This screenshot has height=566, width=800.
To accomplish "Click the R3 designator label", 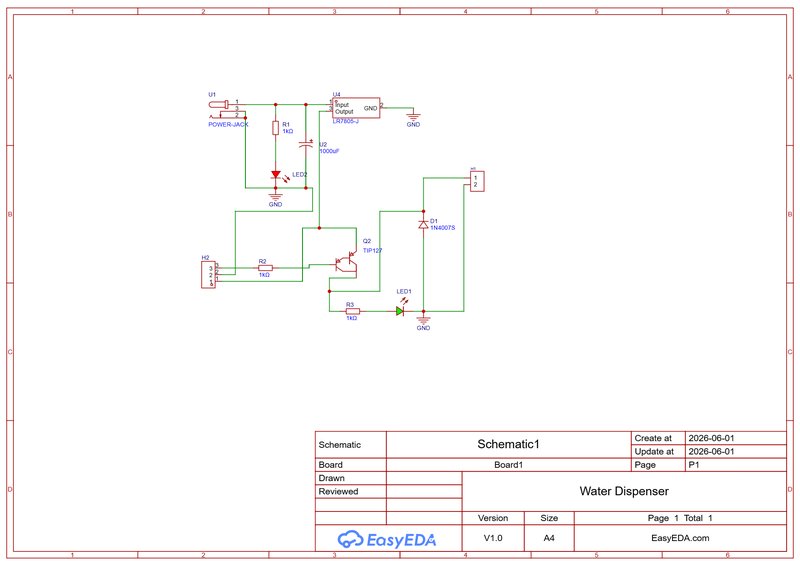I will [x=350, y=305].
